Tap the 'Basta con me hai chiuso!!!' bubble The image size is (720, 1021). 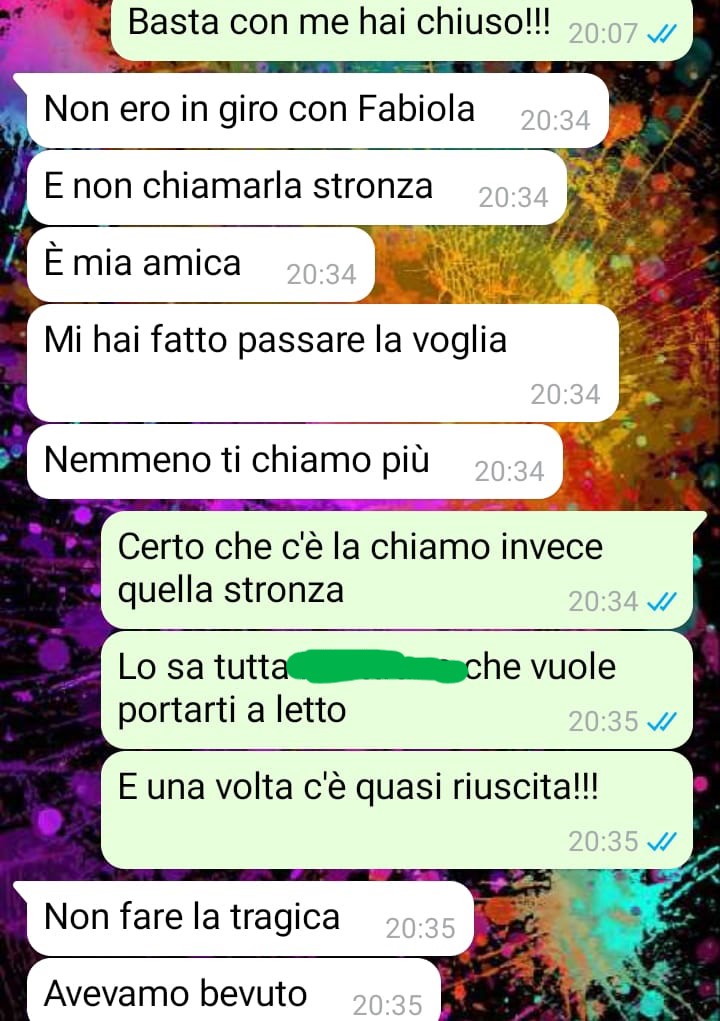click(402, 27)
